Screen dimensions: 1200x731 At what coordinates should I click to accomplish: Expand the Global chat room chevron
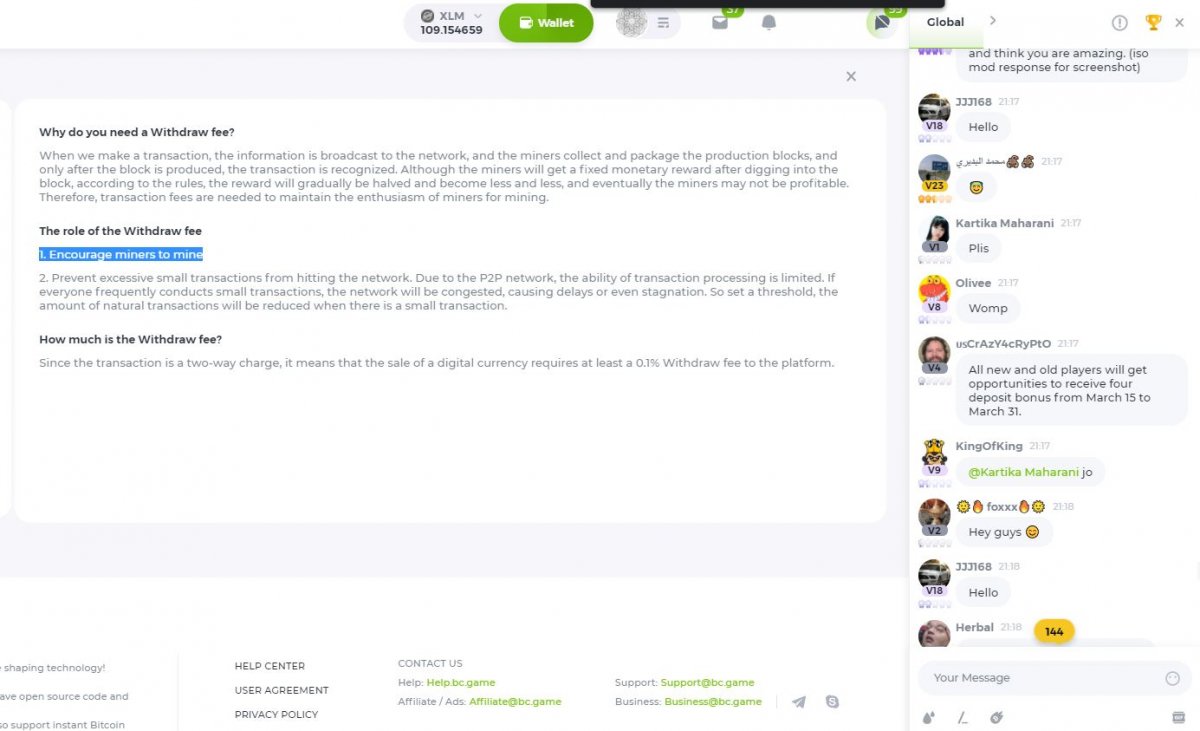coord(993,21)
